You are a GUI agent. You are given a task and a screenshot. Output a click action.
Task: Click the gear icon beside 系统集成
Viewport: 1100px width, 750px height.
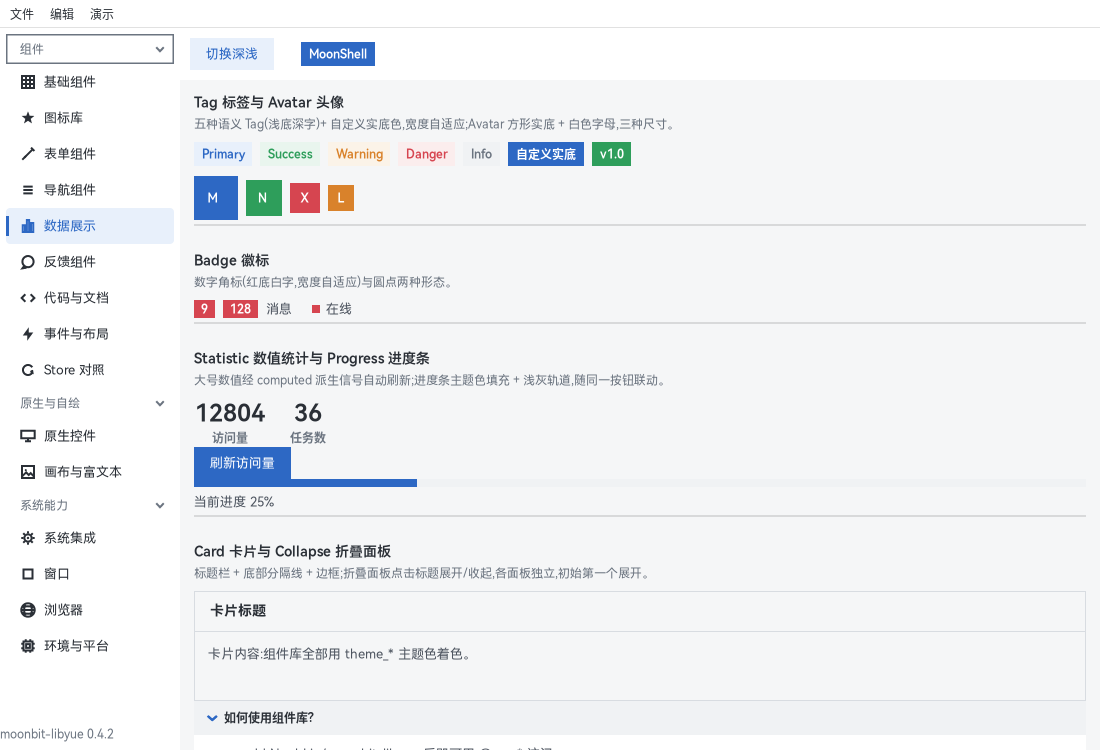pos(28,538)
